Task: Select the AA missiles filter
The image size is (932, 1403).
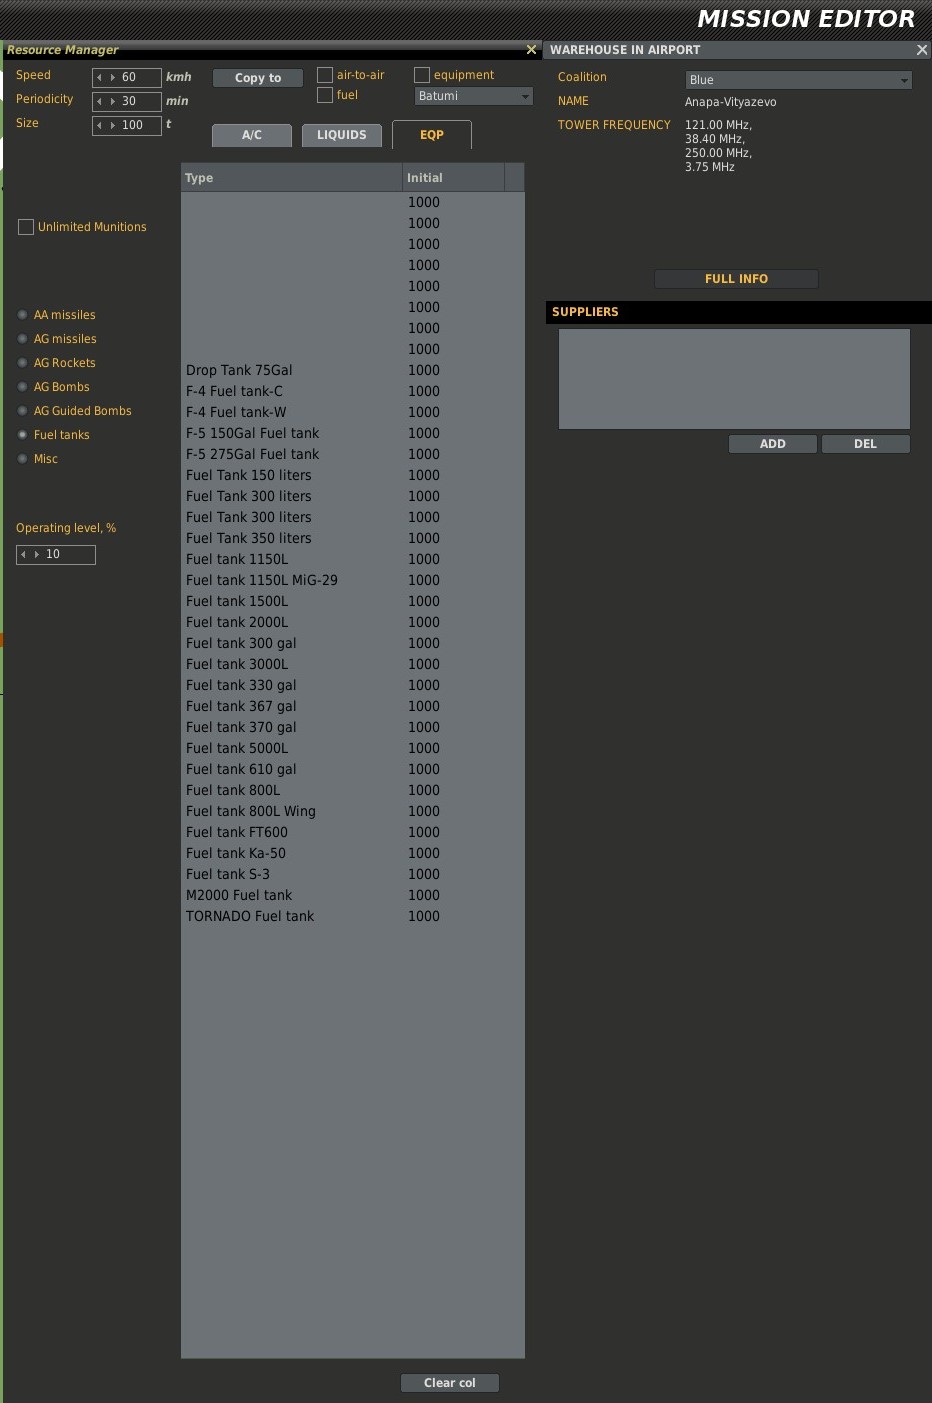Action: [x=23, y=315]
